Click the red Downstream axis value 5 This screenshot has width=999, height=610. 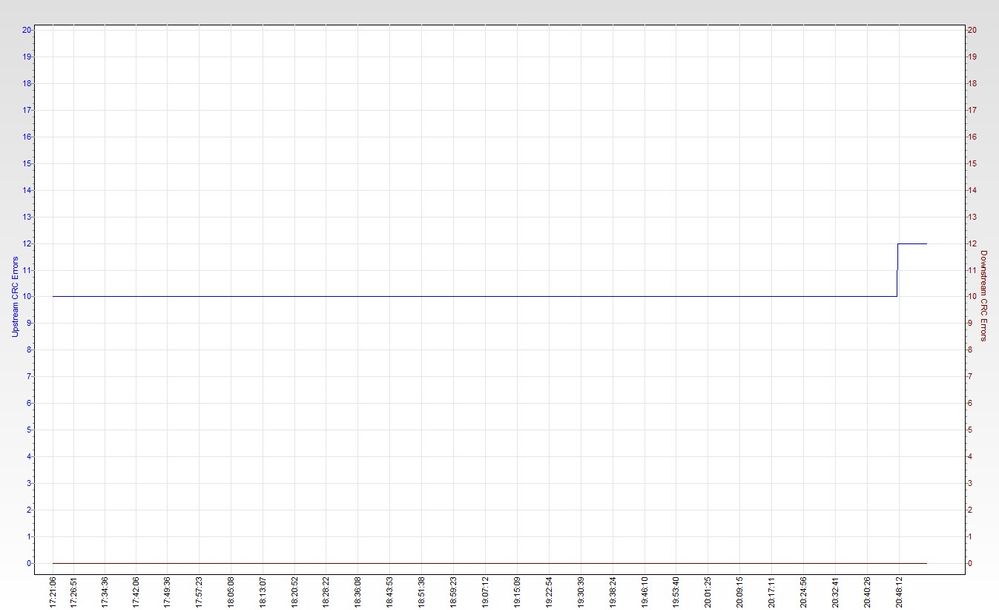(x=970, y=430)
